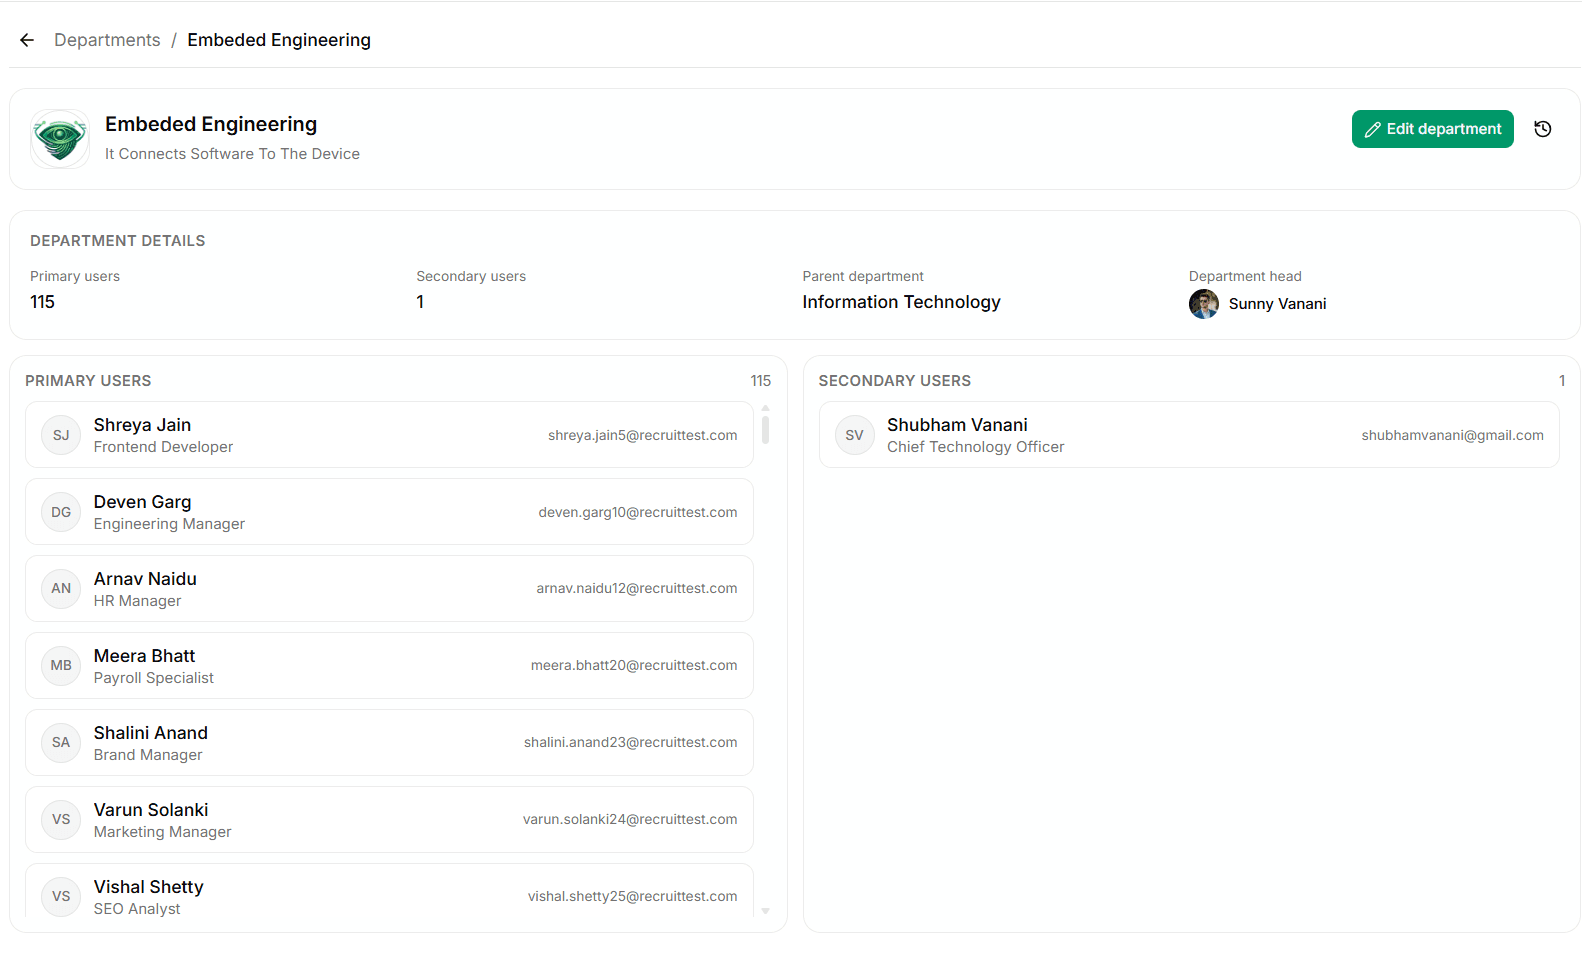The width and height of the screenshot is (1582, 957).
Task: Open the department history icon
Action: pyautogui.click(x=1542, y=129)
